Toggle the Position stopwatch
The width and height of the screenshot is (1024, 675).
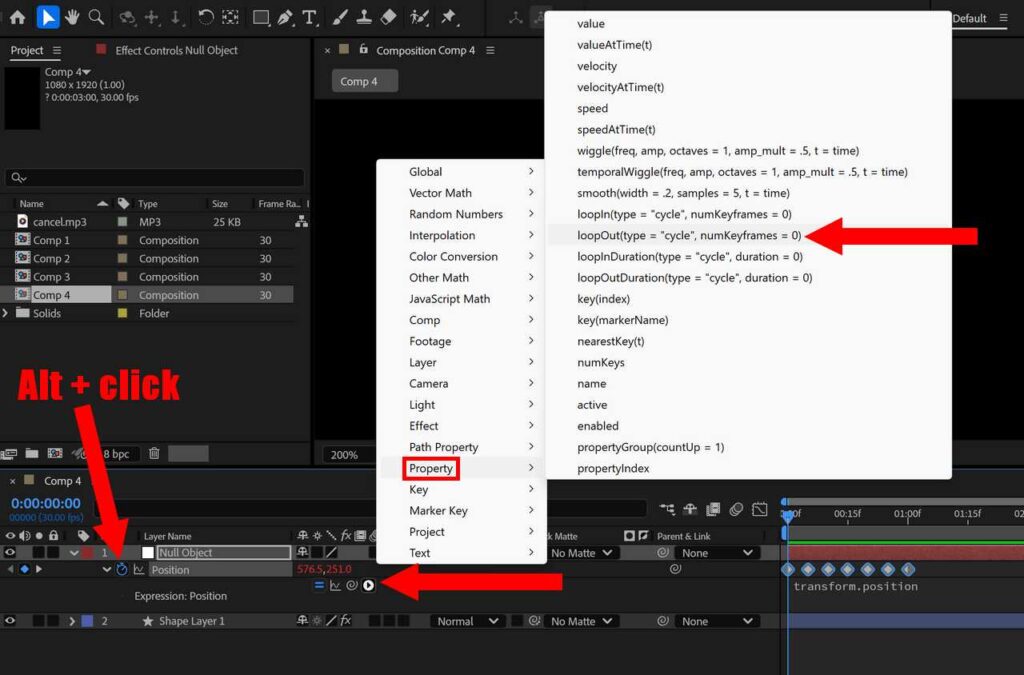[121, 569]
